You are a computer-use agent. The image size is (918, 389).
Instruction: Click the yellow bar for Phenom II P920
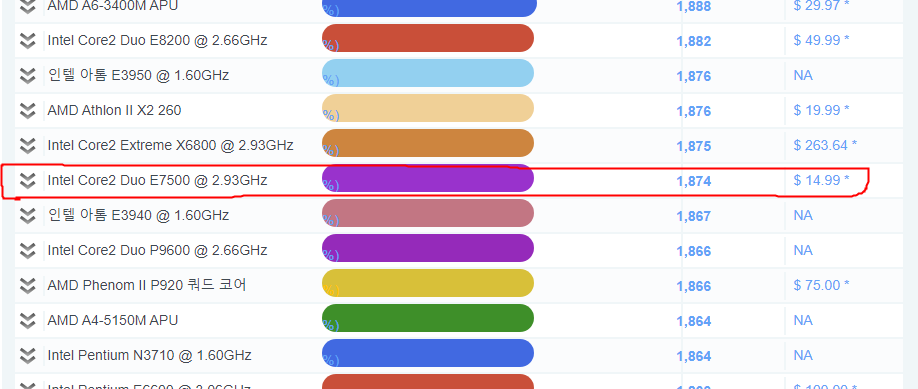point(428,283)
